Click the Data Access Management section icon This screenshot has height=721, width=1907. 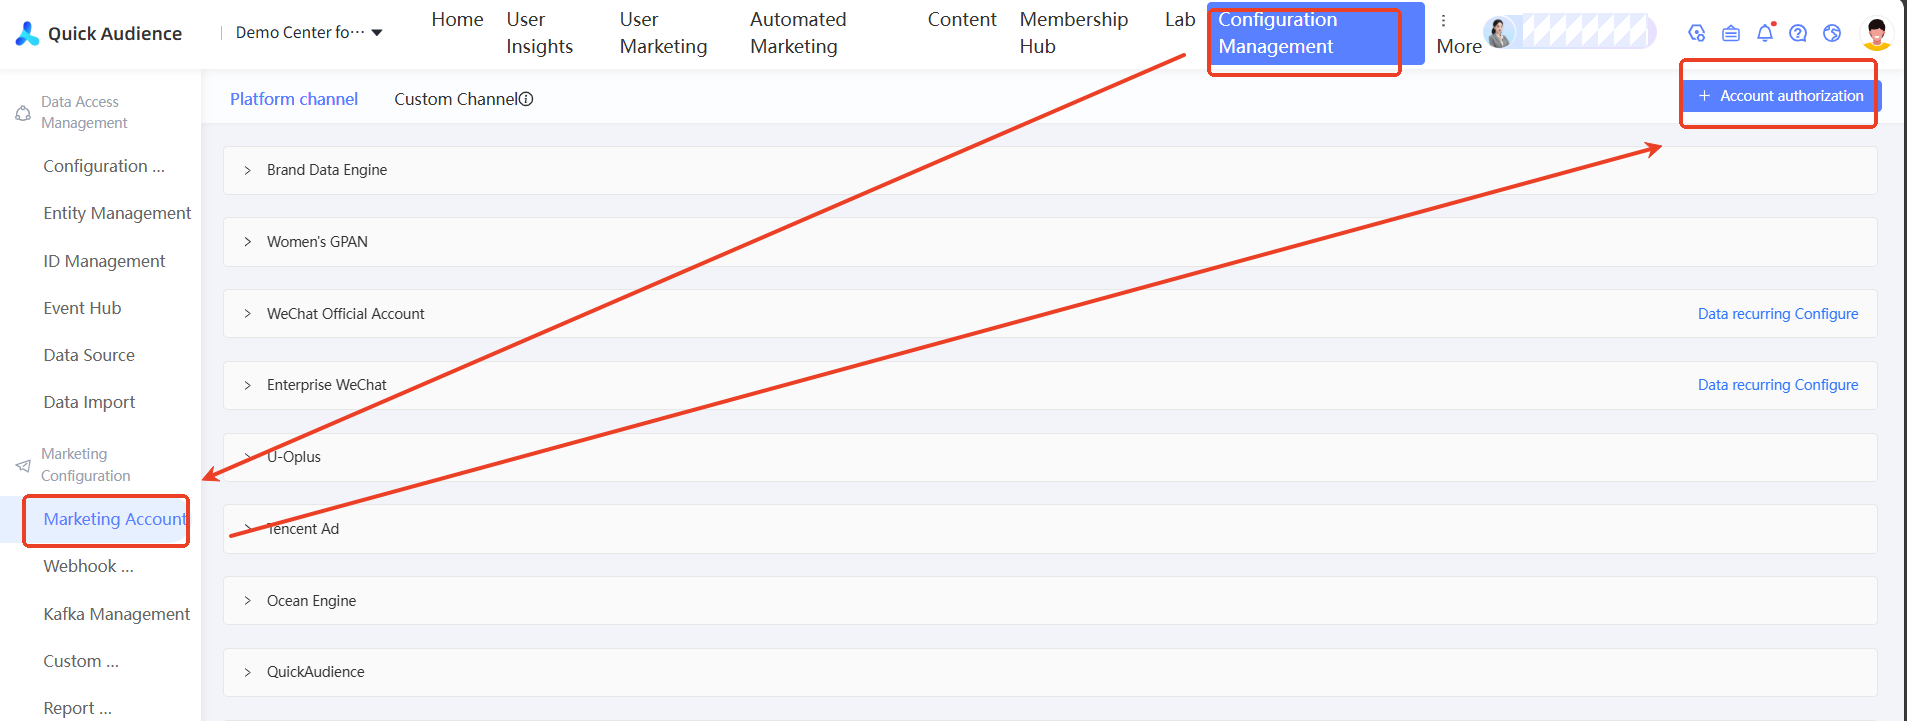pyautogui.click(x=23, y=113)
